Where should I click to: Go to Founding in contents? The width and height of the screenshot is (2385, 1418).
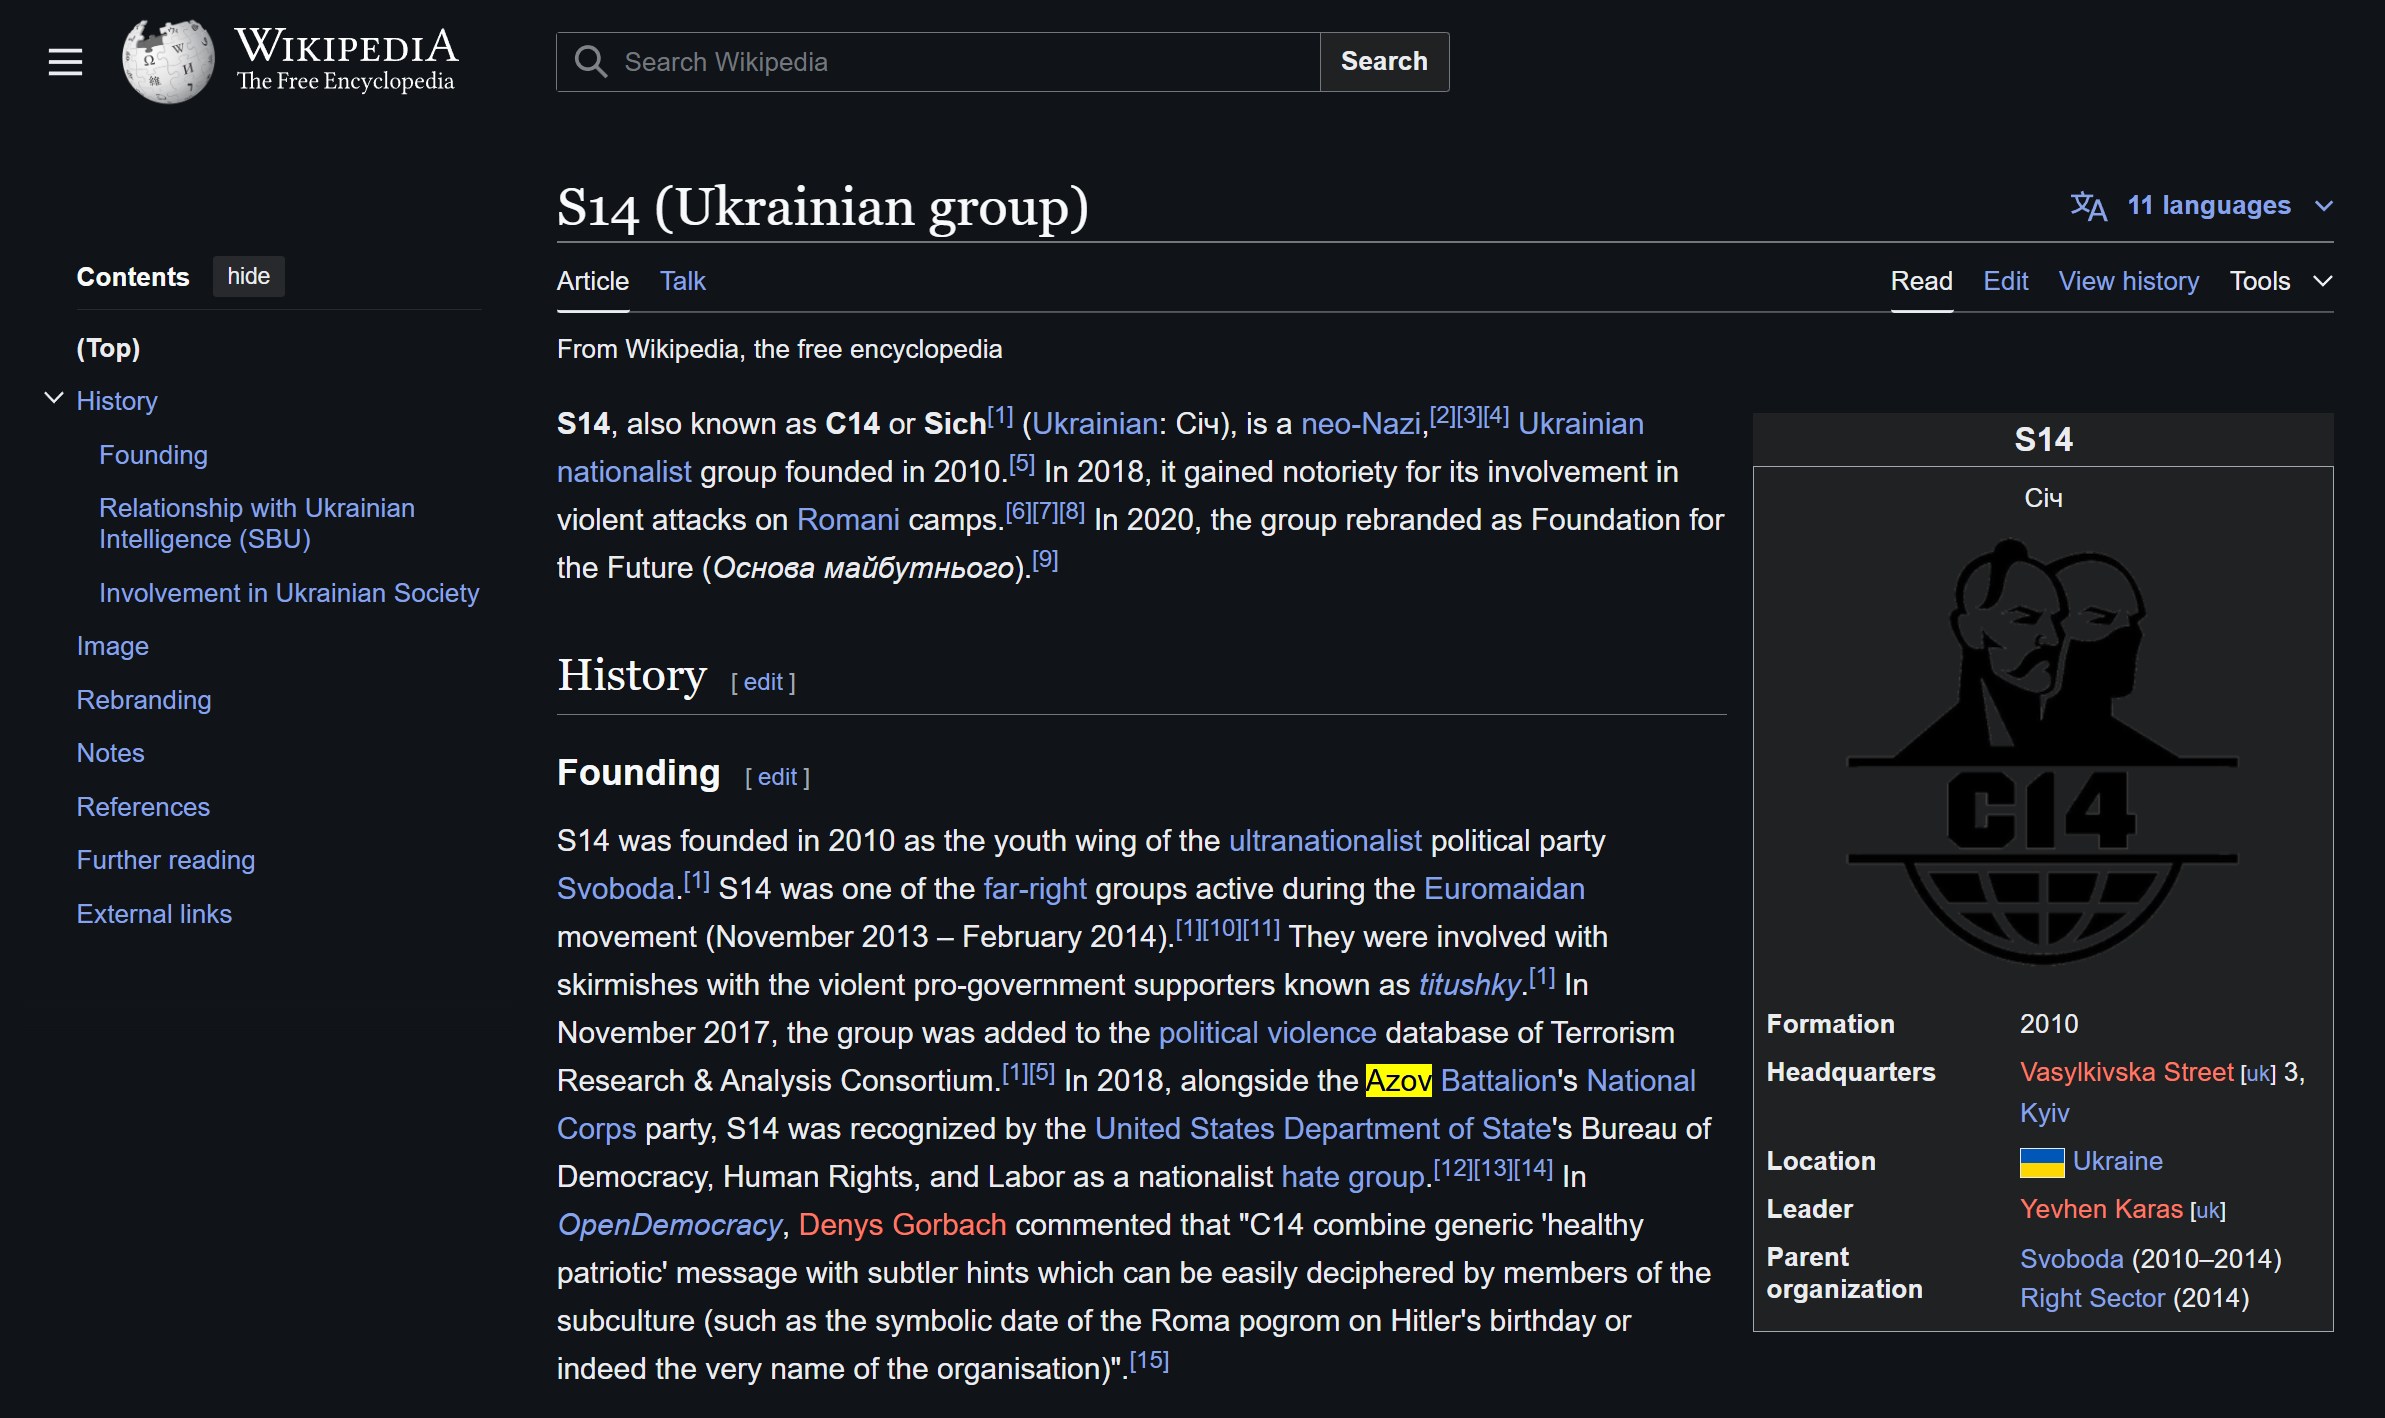tap(153, 455)
